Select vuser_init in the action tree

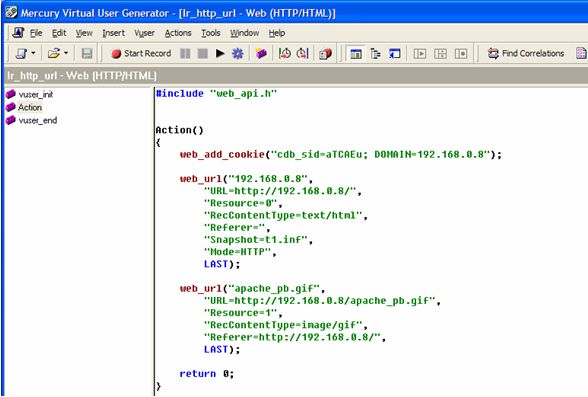[x=36, y=94]
